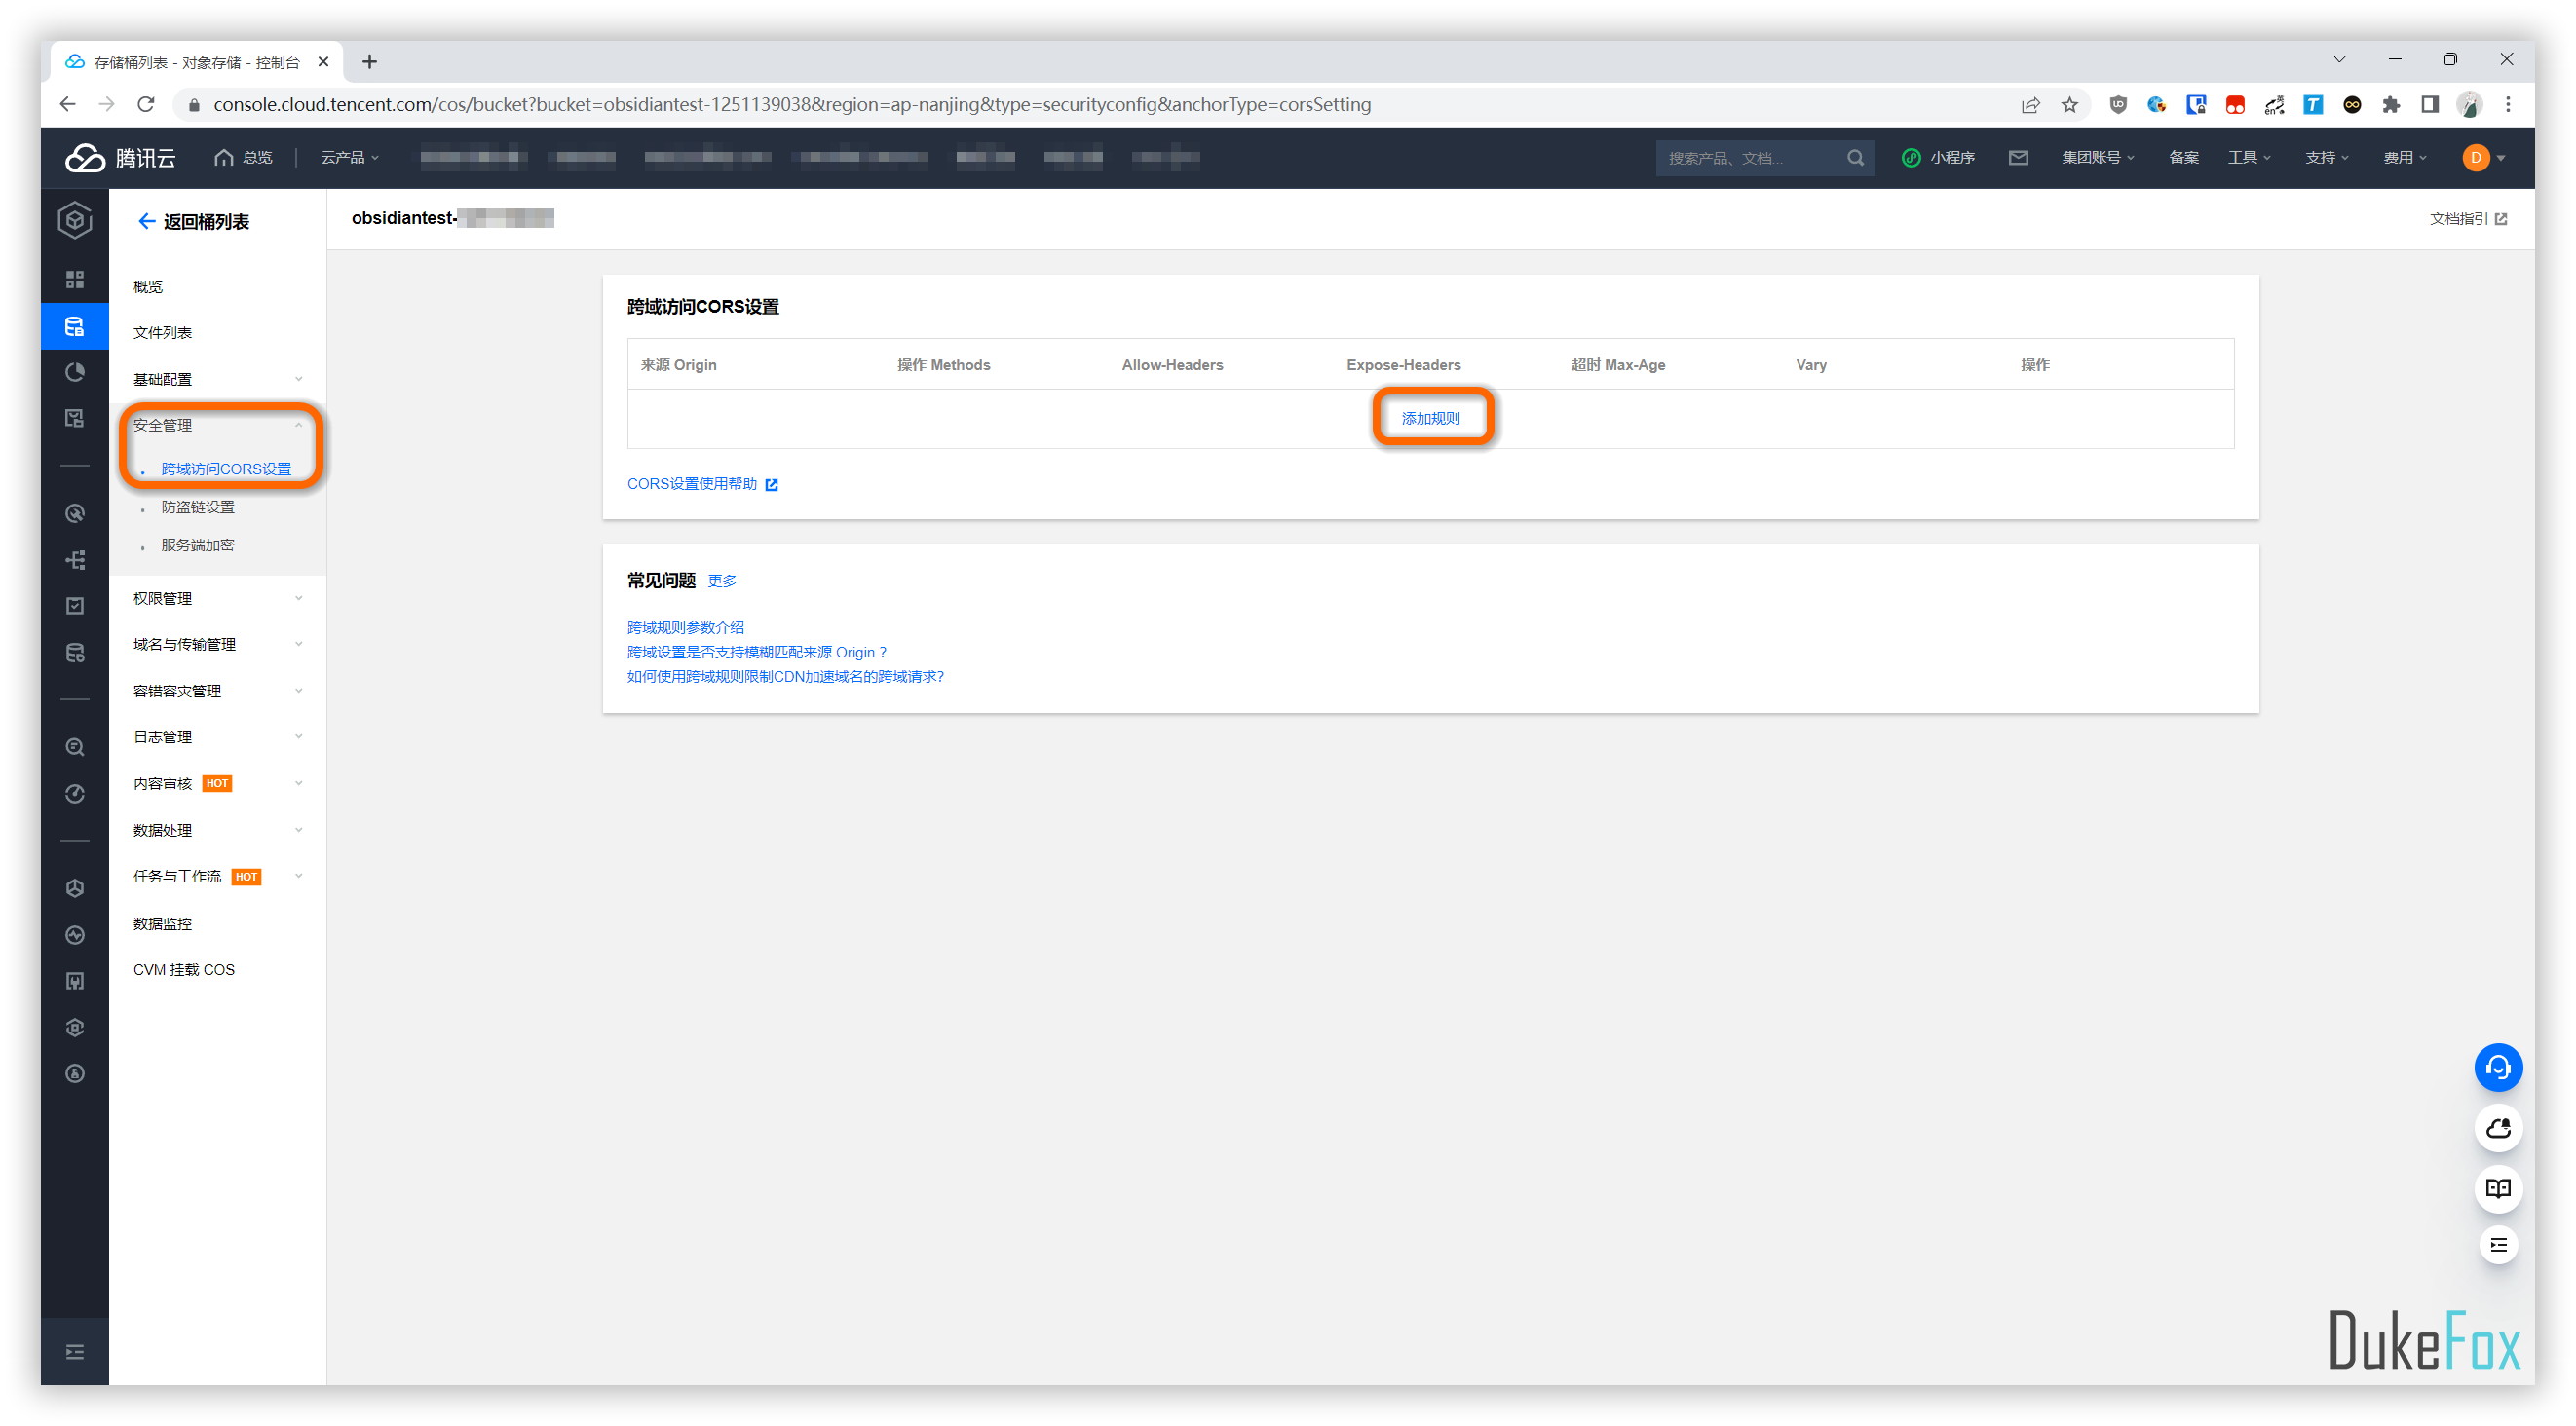Click the 添加规则 link
The image size is (2576, 1426).
click(x=1430, y=418)
